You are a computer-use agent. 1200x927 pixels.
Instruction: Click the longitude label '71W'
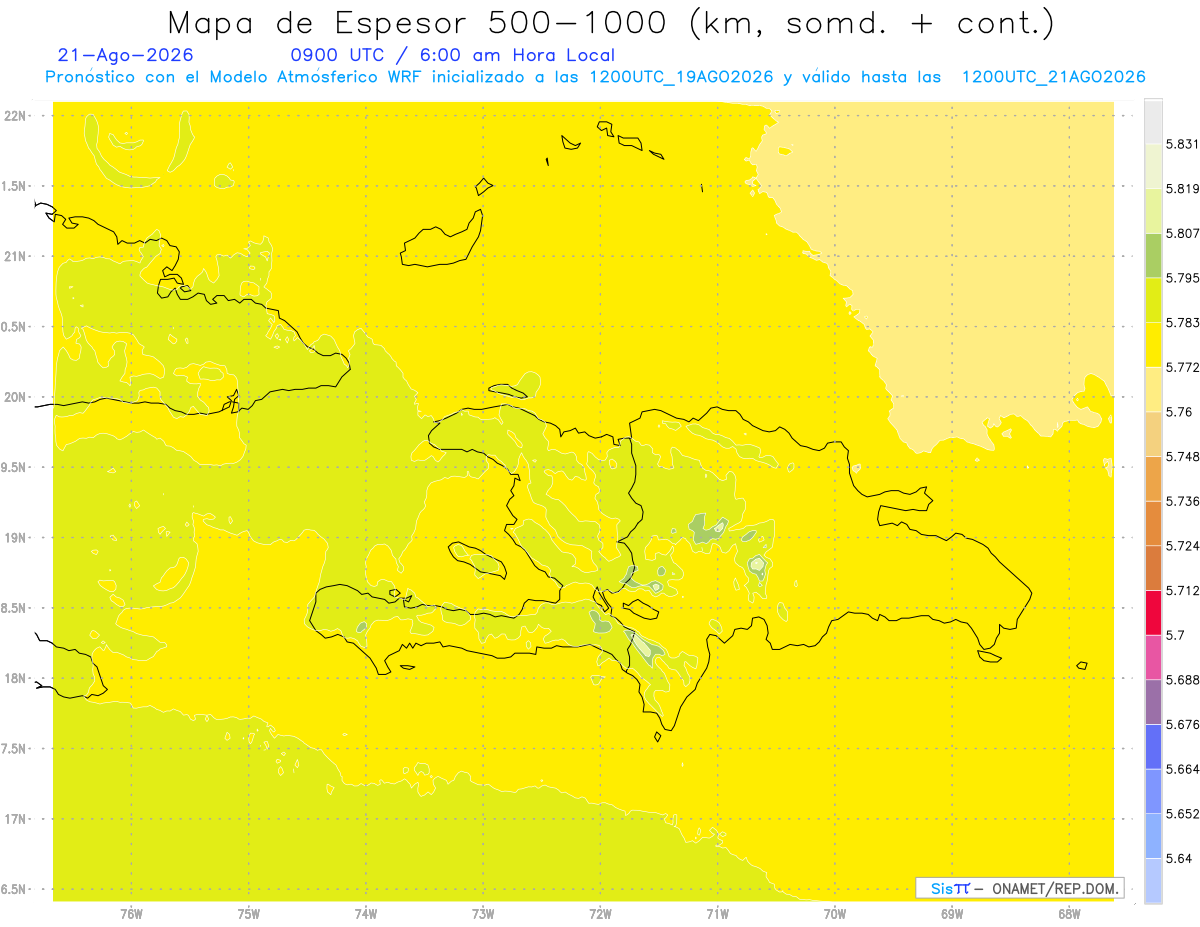pos(717,914)
